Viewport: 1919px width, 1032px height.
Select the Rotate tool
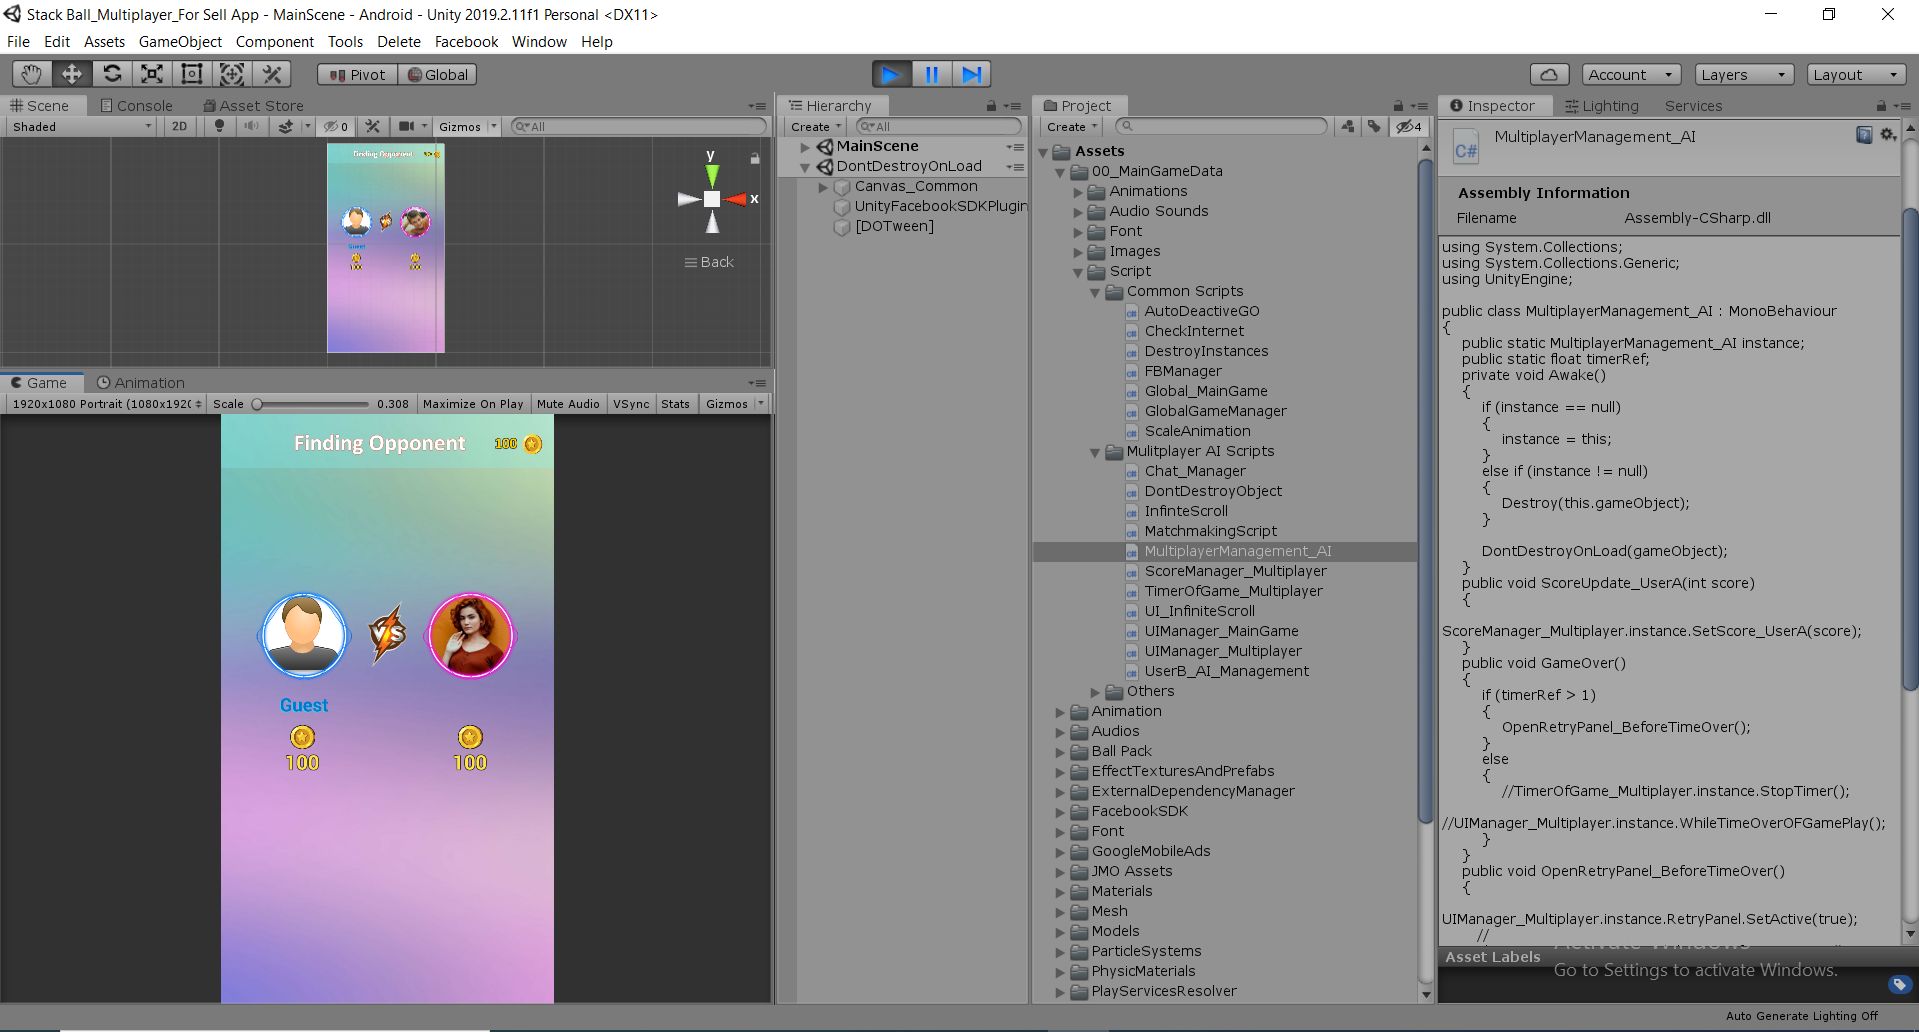(x=112, y=74)
